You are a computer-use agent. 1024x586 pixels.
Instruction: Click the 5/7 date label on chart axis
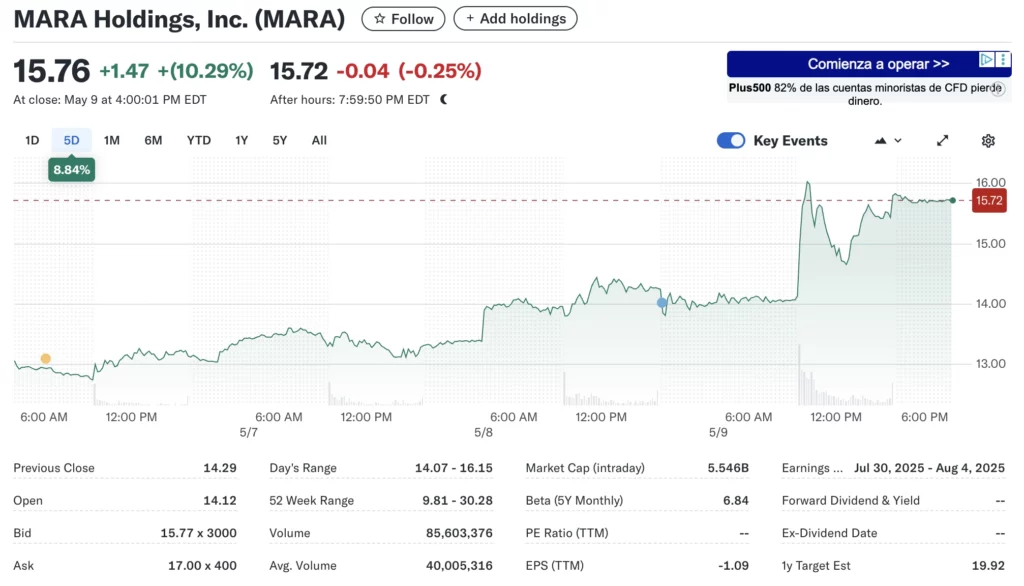coord(248,432)
